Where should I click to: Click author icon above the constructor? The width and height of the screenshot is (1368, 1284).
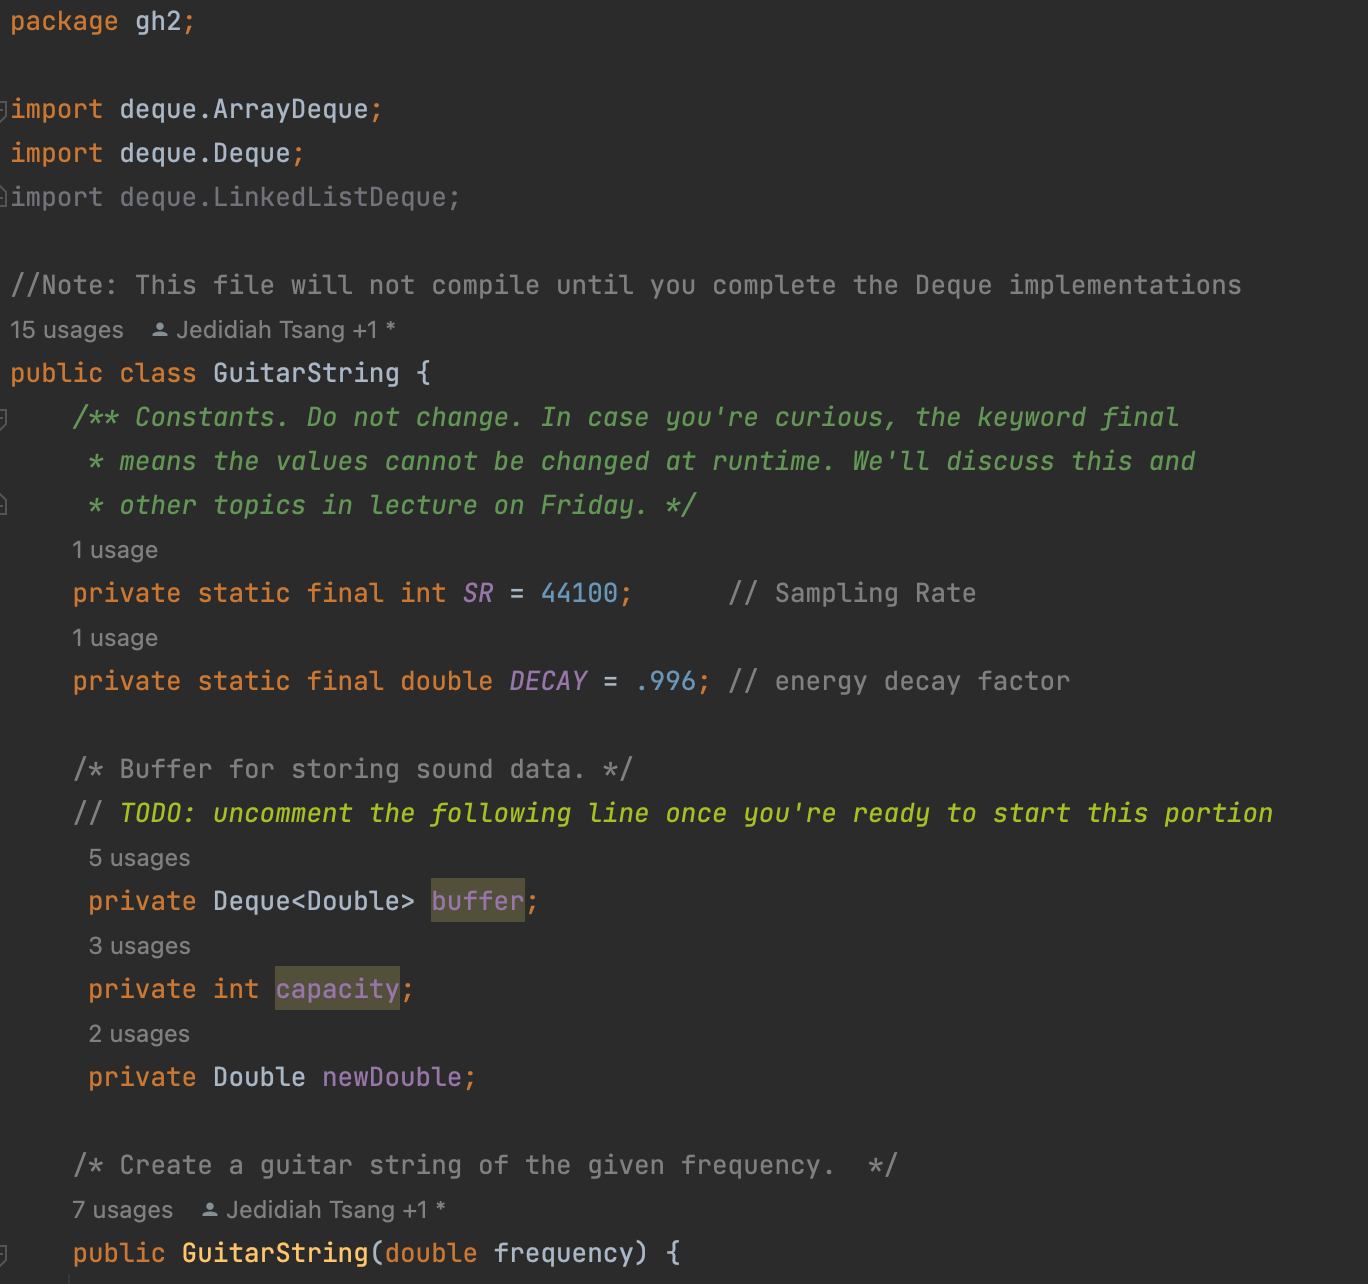(209, 1210)
